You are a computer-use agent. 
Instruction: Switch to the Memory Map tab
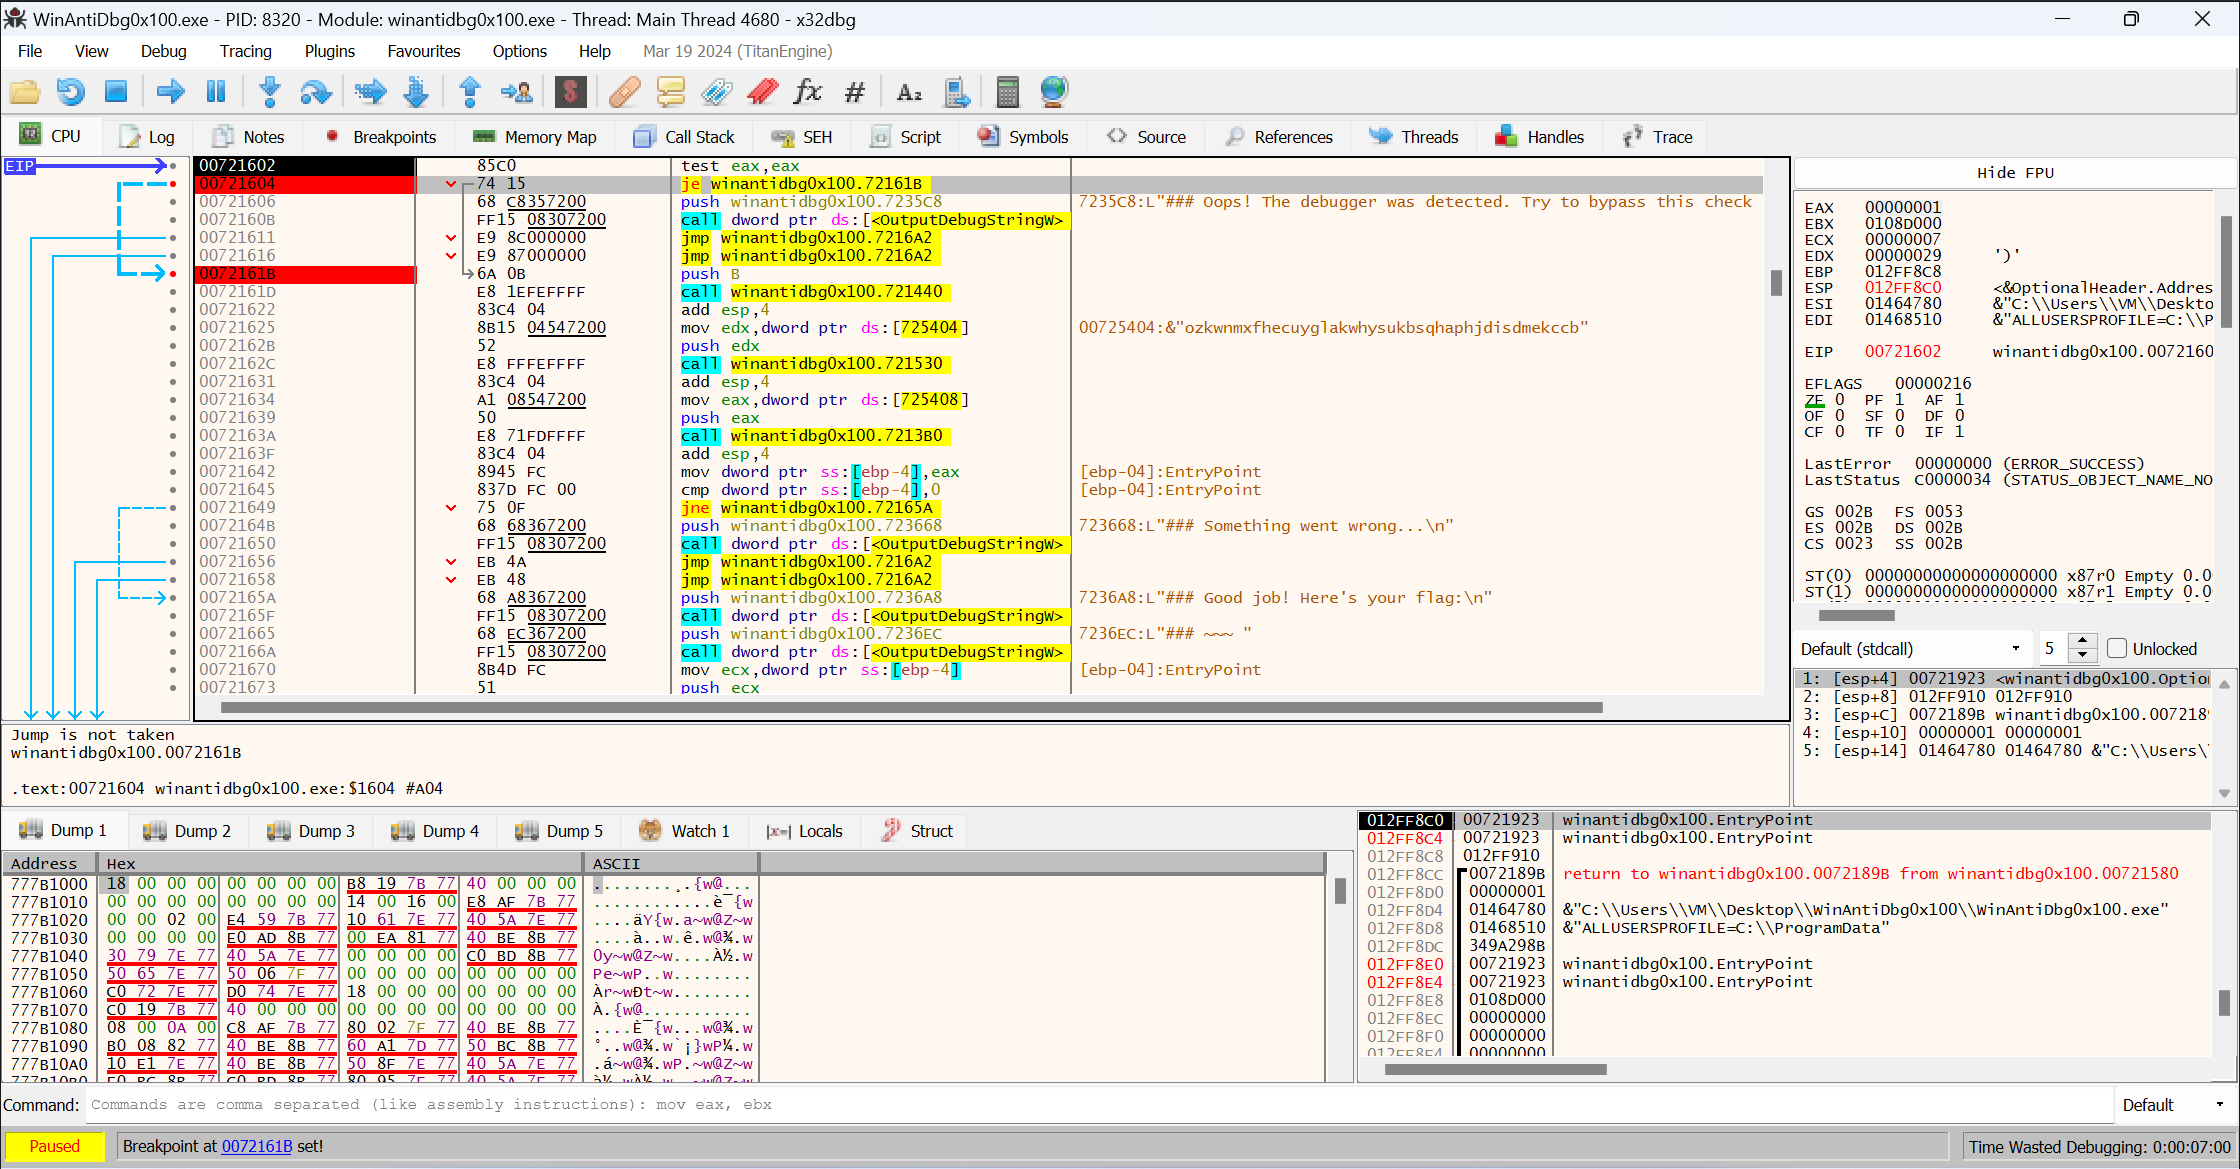536,137
